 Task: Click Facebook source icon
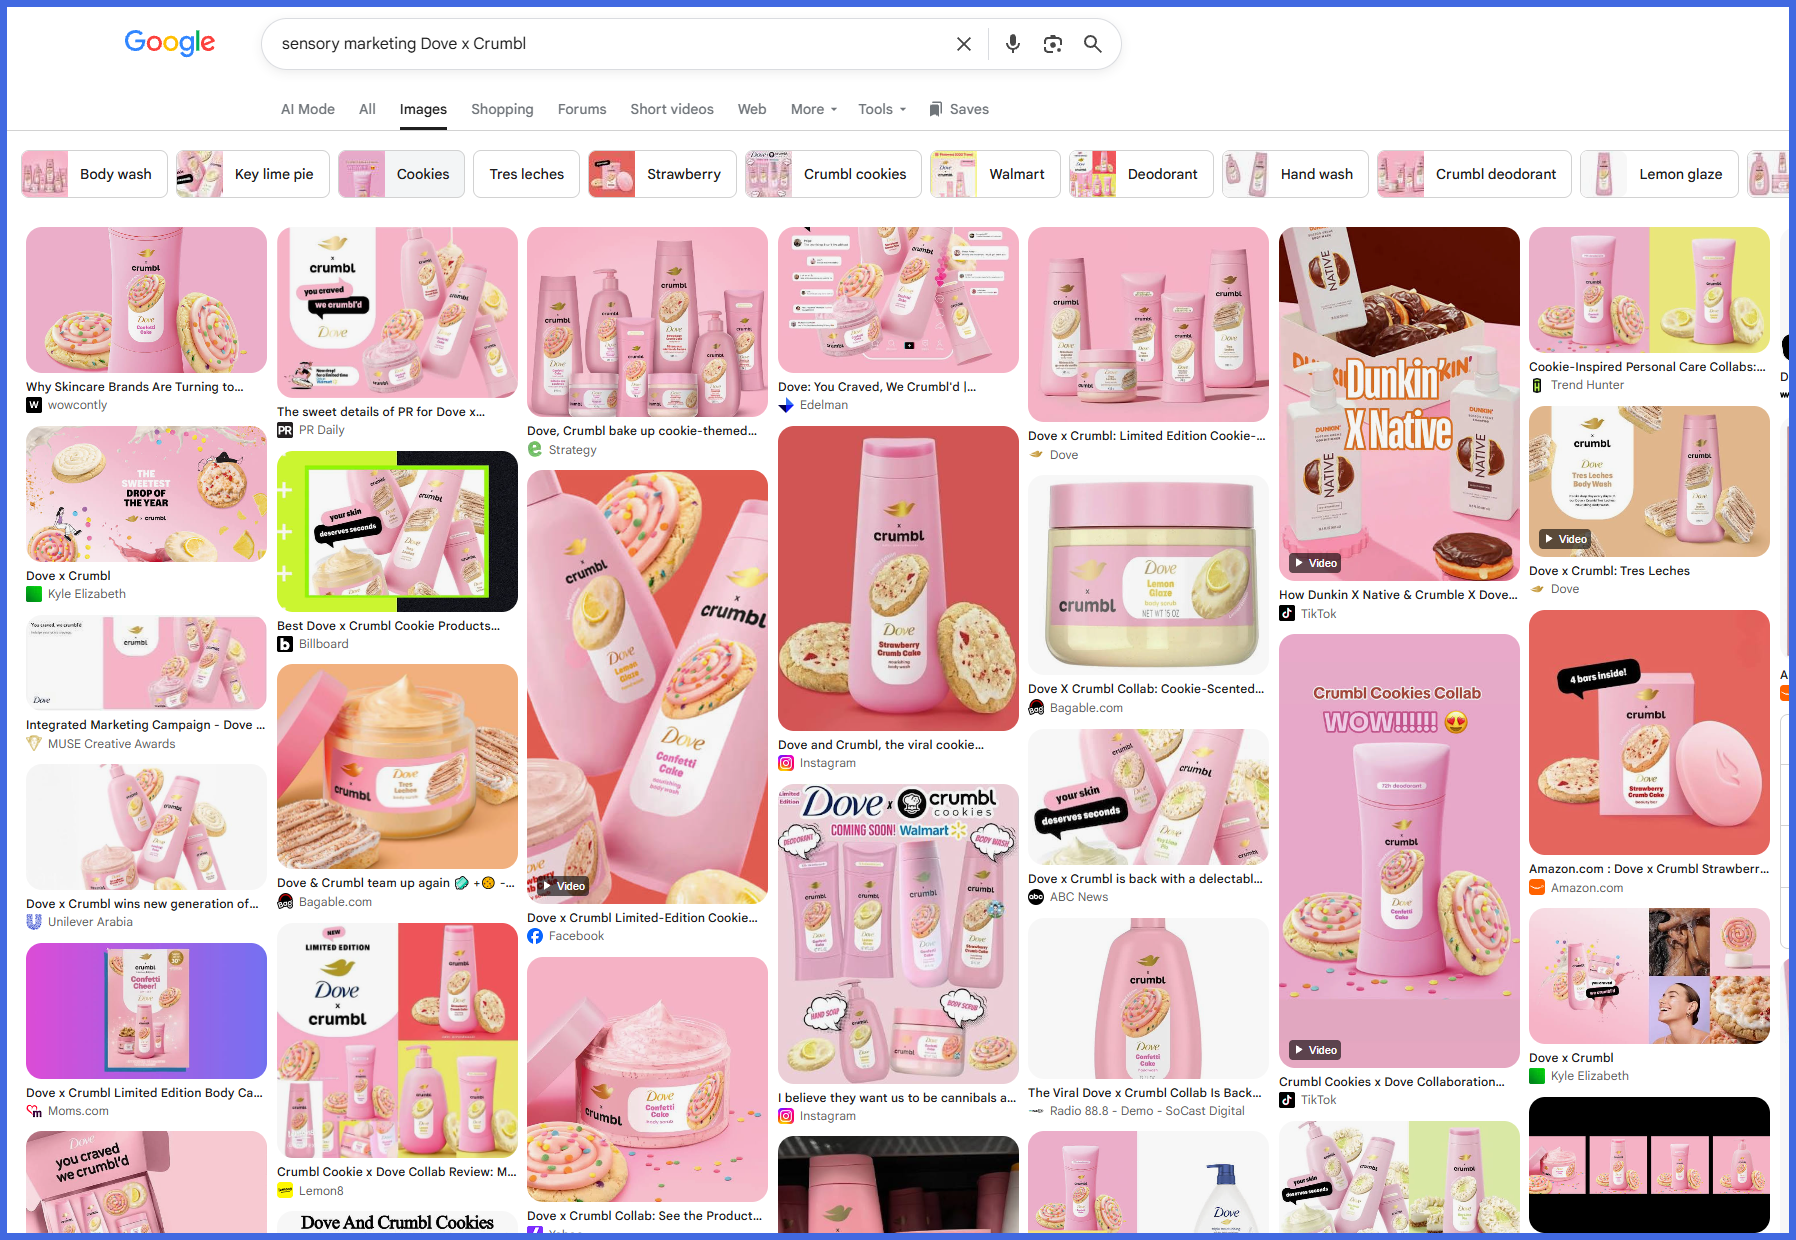pyautogui.click(x=535, y=936)
